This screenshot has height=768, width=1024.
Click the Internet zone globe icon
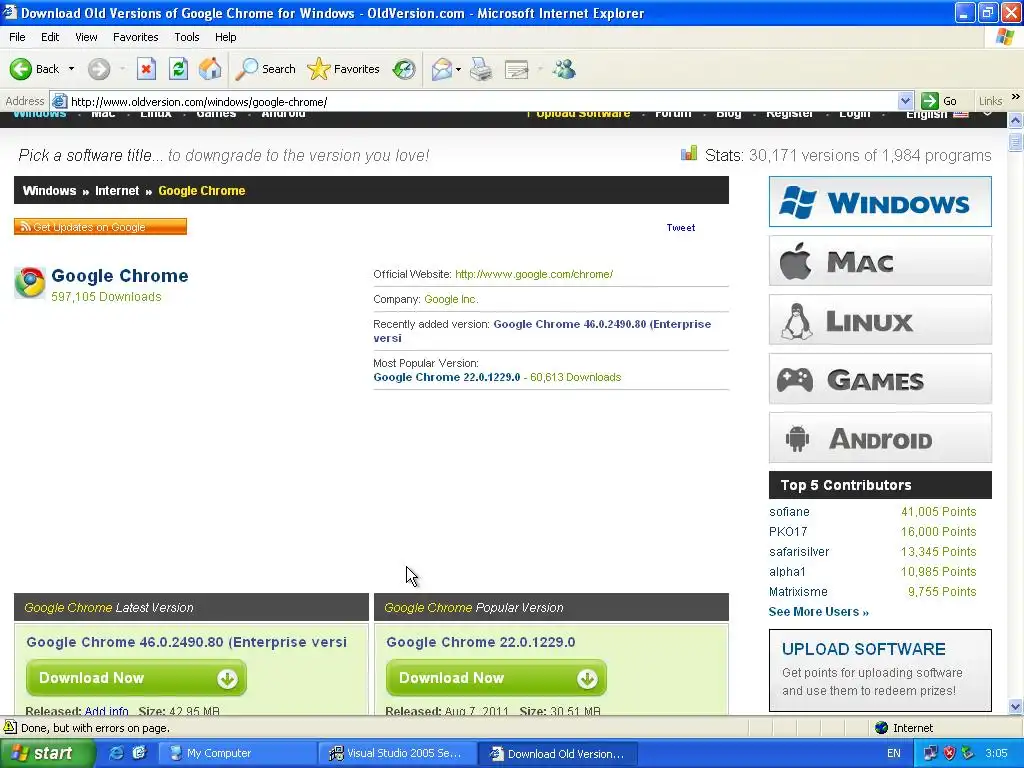(x=881, y=728)
